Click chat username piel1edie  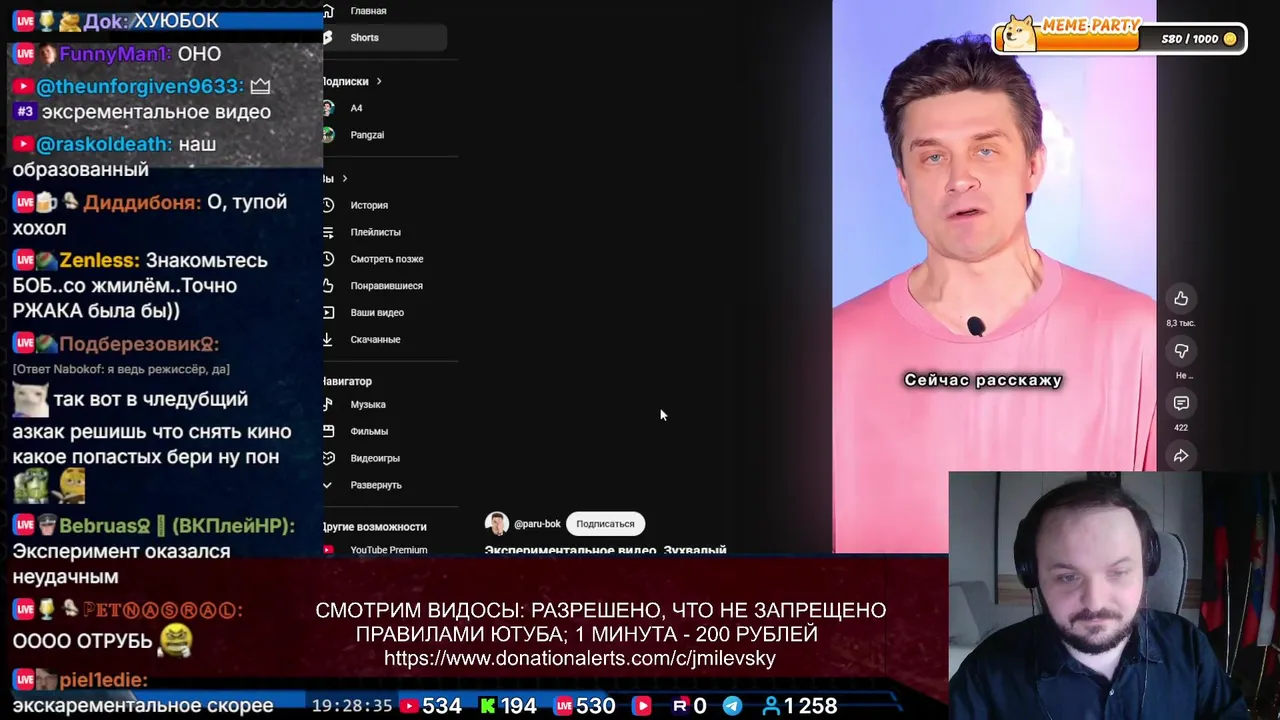103,680
